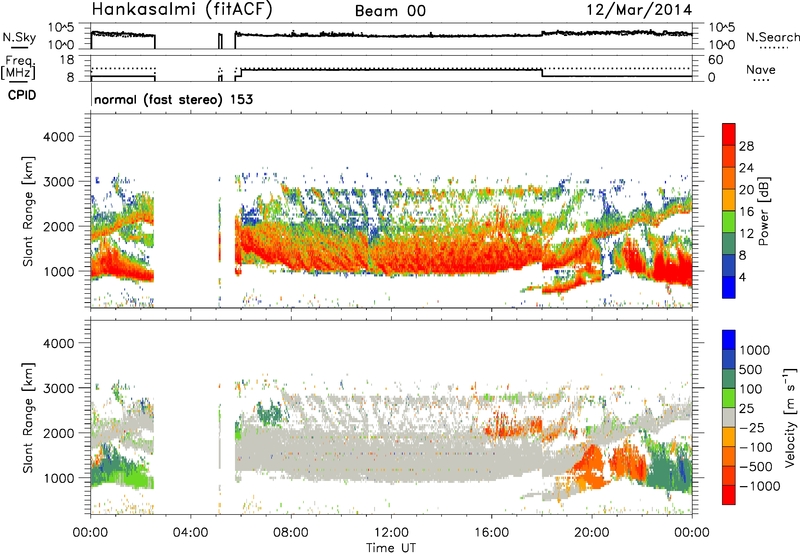
Task: Click the power panel 'Slant Range [km]' label
Action: tap(29, 211)
